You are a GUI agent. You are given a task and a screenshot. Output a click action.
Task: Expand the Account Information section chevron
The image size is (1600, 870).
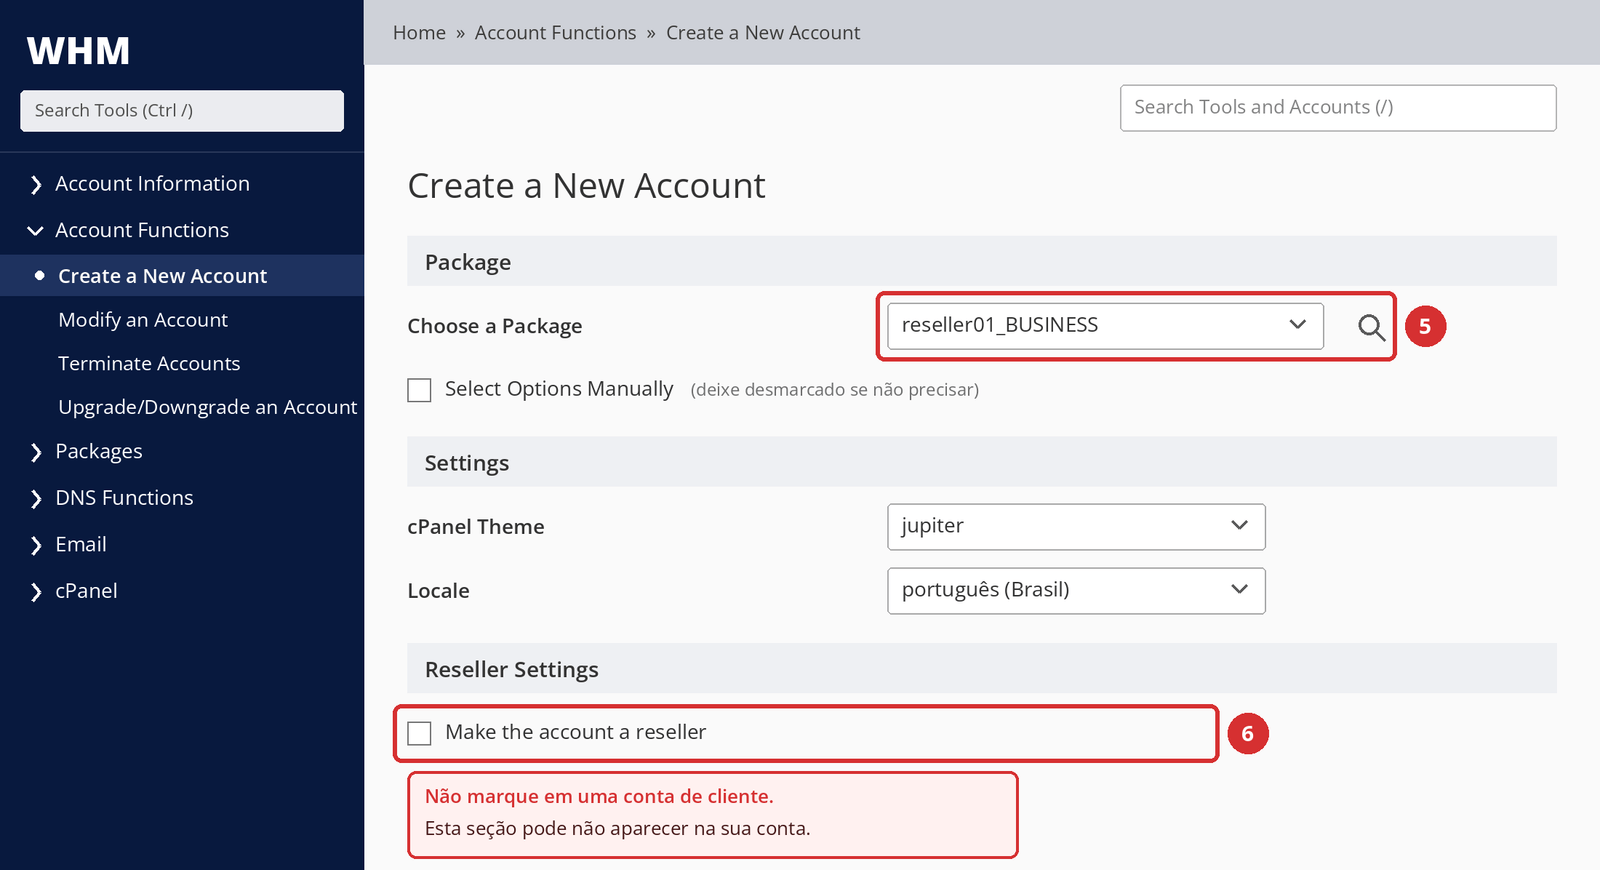[36, 185]
